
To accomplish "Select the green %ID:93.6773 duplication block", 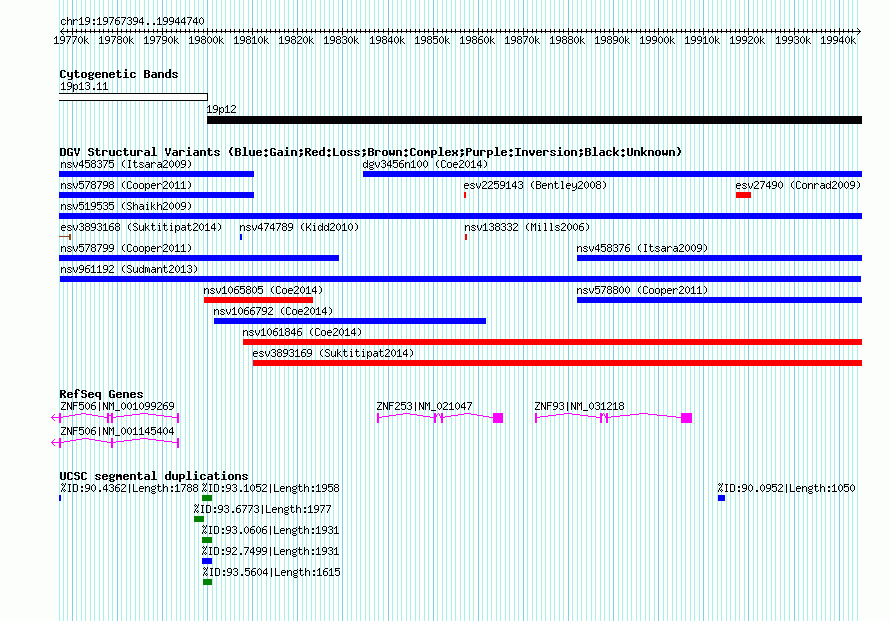I will tap(199, 519).
